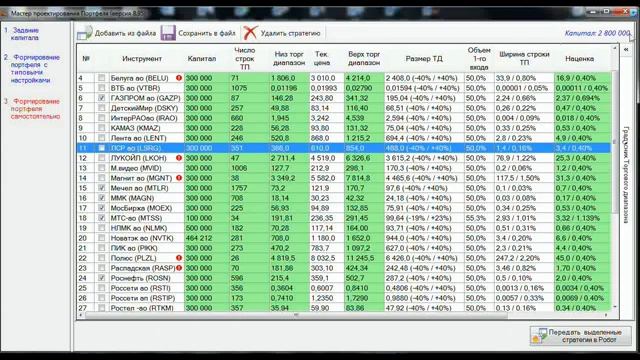Check the ДетскийМир (DSKY) checkbox
Viewport: 640px width, 360px height.
[x=102, y=108]
